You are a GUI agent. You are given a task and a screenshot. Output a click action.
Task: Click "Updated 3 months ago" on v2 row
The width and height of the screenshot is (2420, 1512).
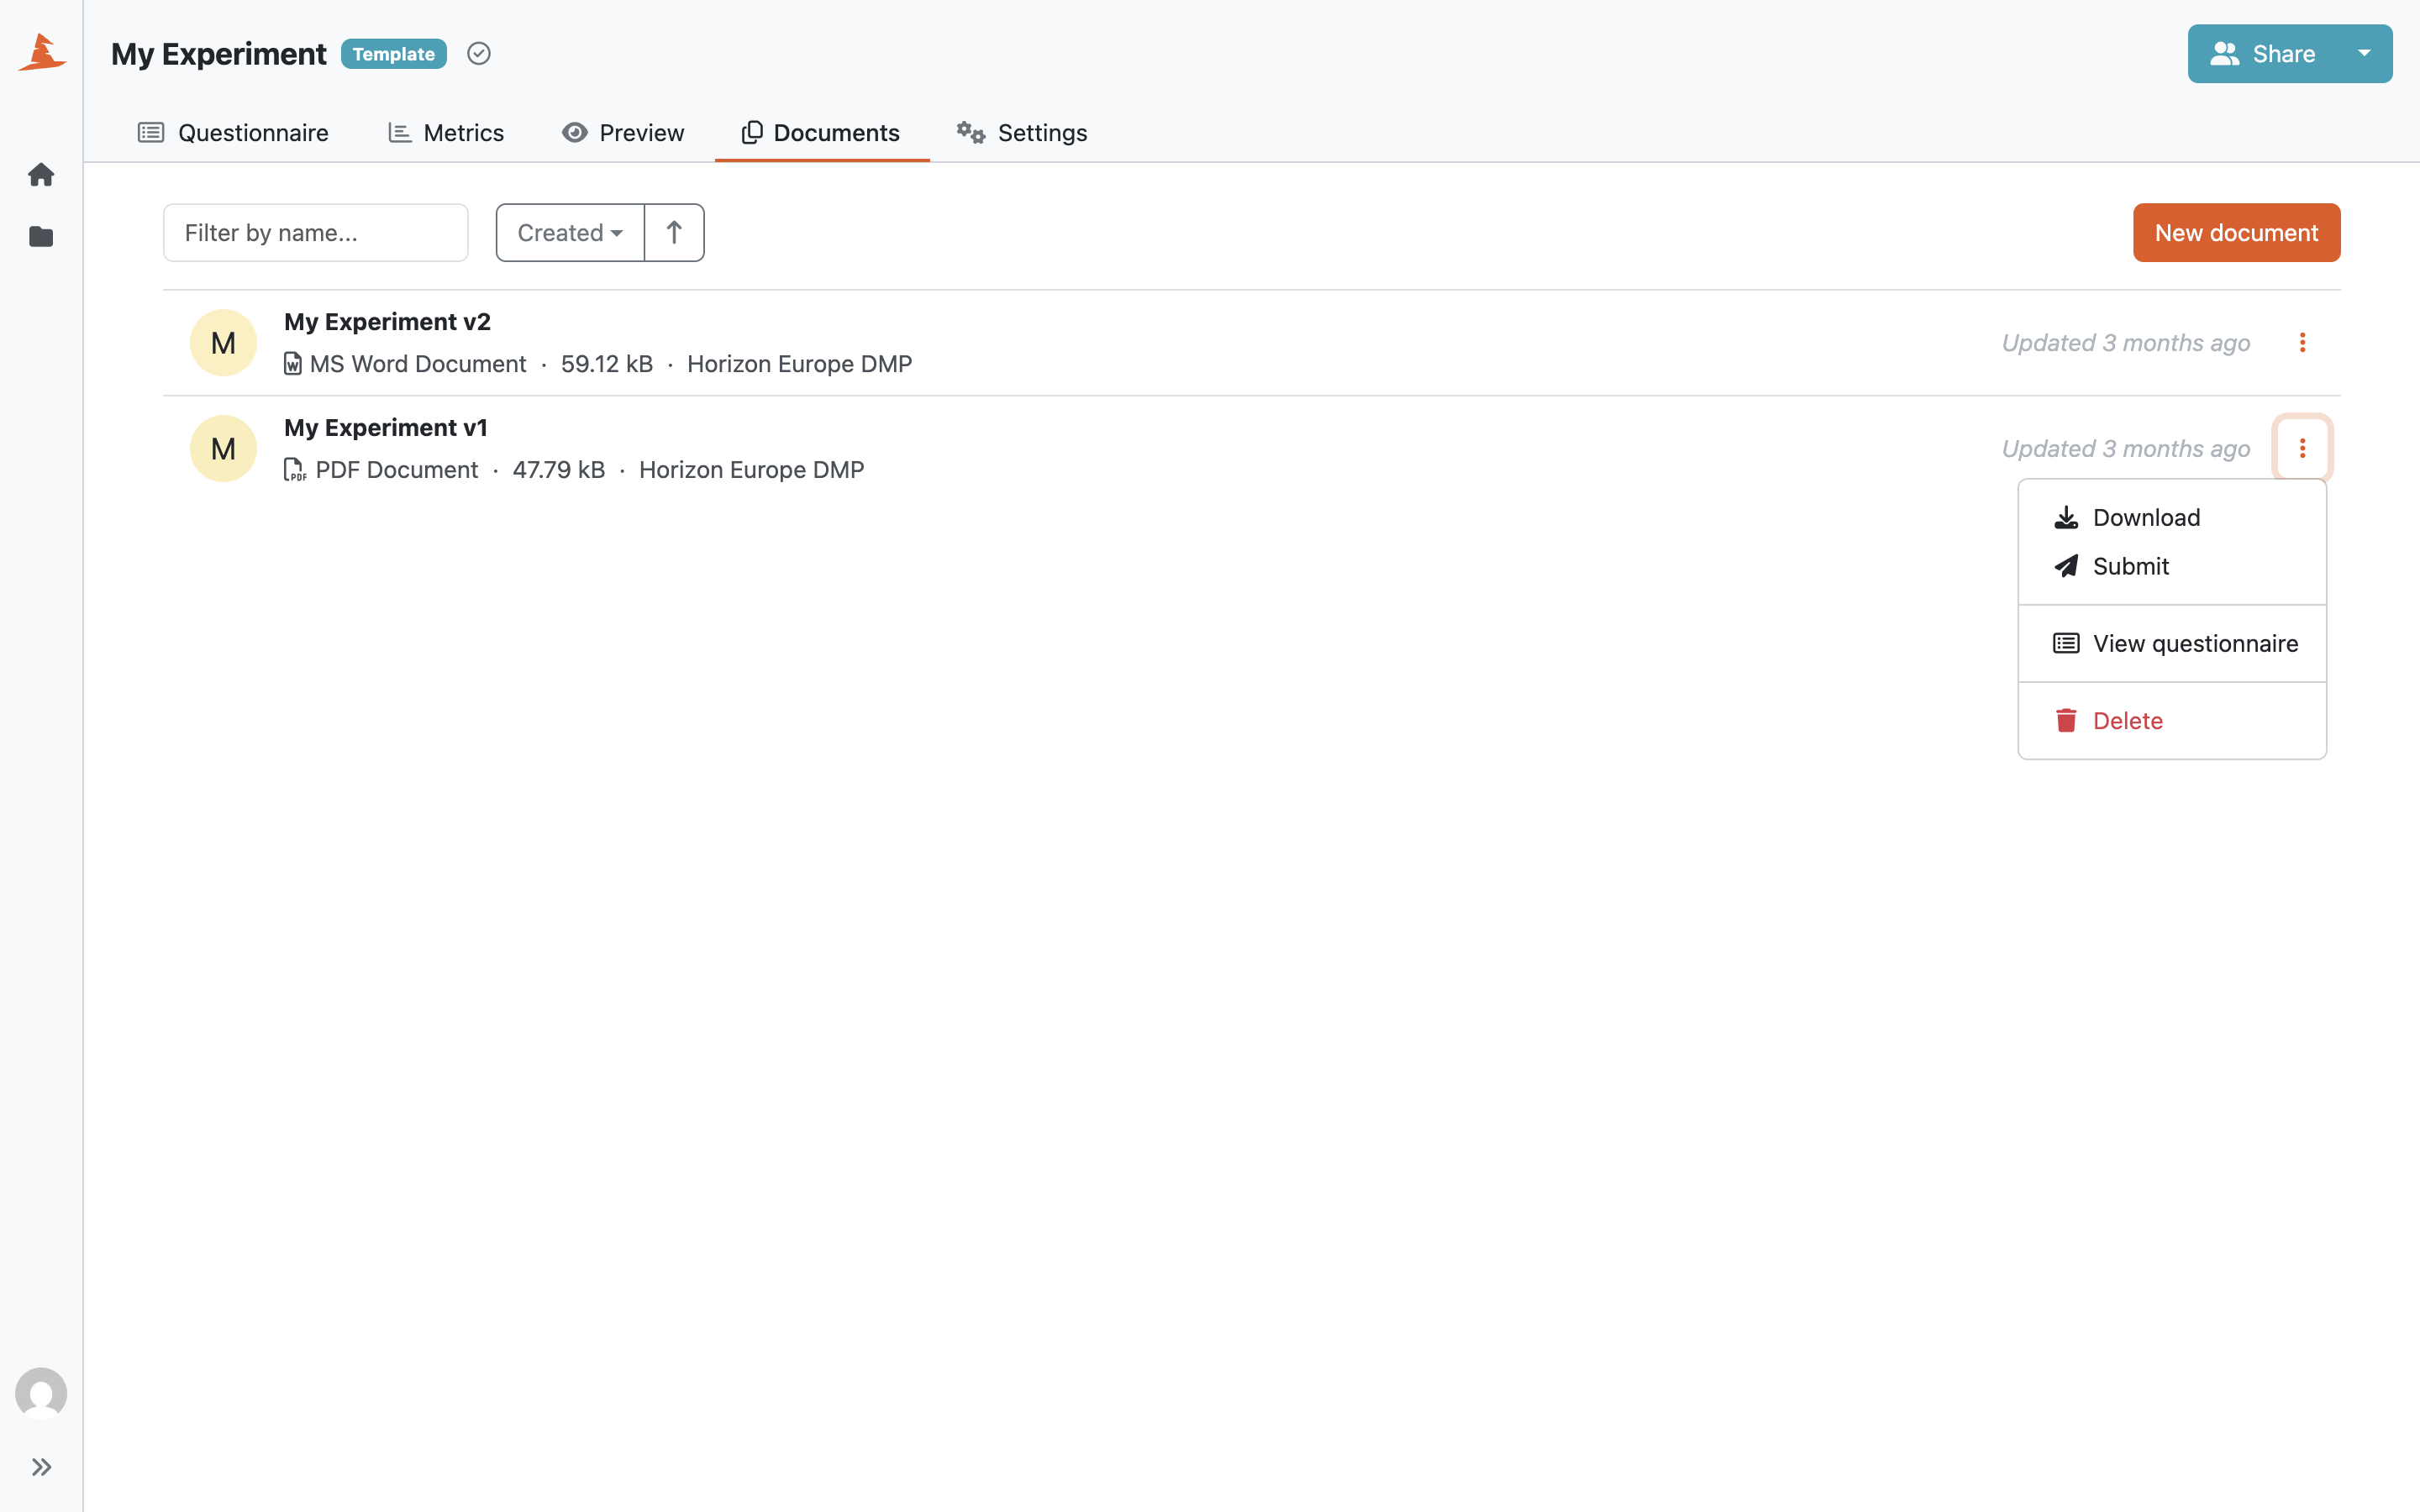tap(2126, 343)
